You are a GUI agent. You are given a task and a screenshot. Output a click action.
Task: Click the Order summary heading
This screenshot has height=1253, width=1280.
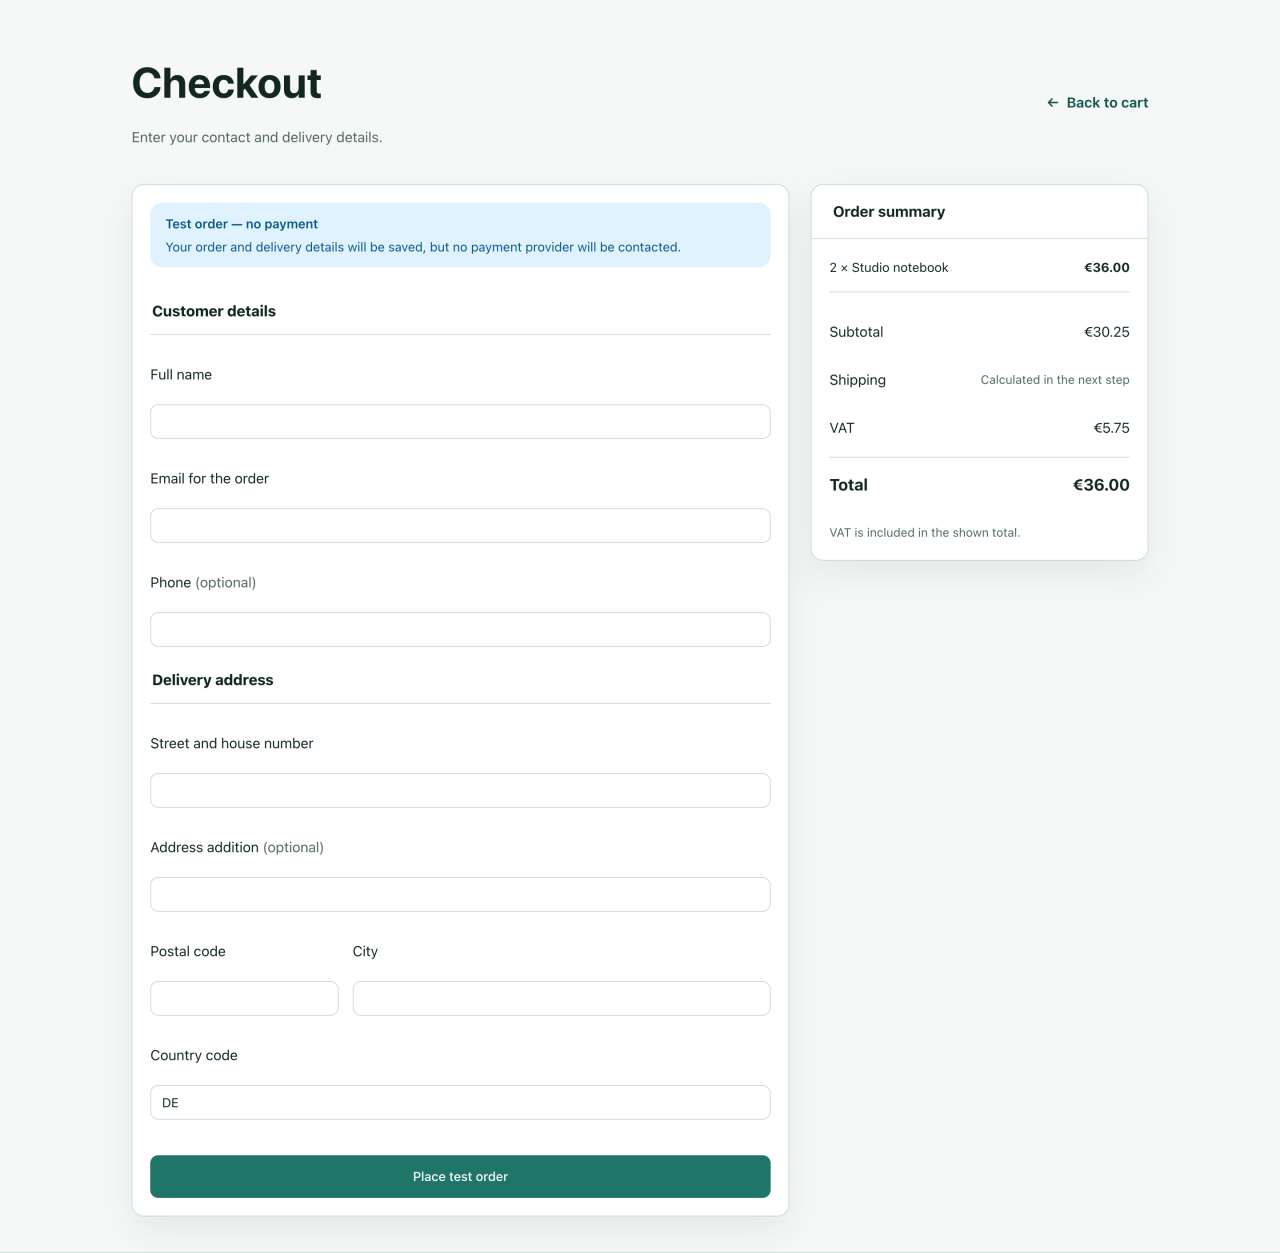pyautogui.click(x=889, y=212)
